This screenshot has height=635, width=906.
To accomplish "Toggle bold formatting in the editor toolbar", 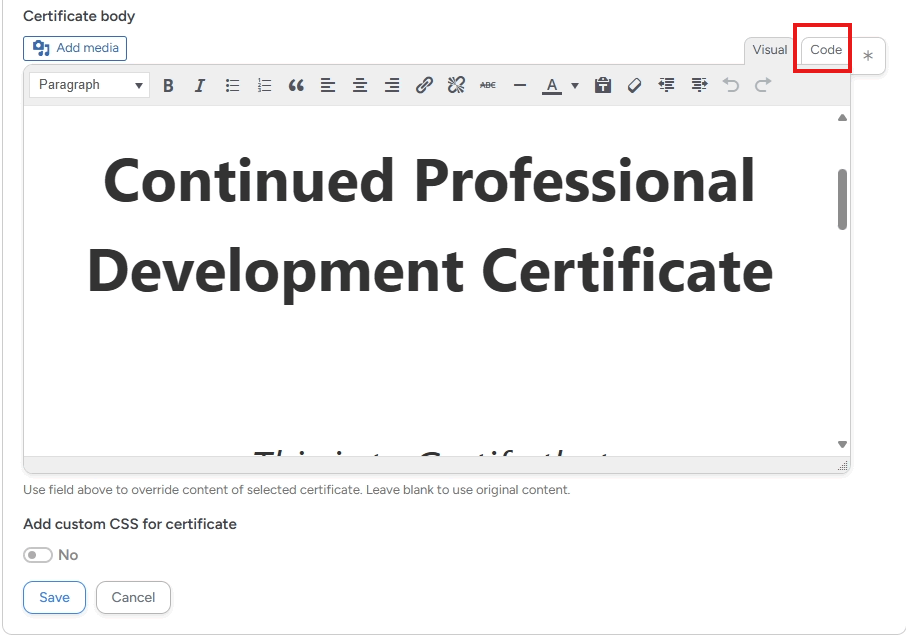I will [168, 86].
